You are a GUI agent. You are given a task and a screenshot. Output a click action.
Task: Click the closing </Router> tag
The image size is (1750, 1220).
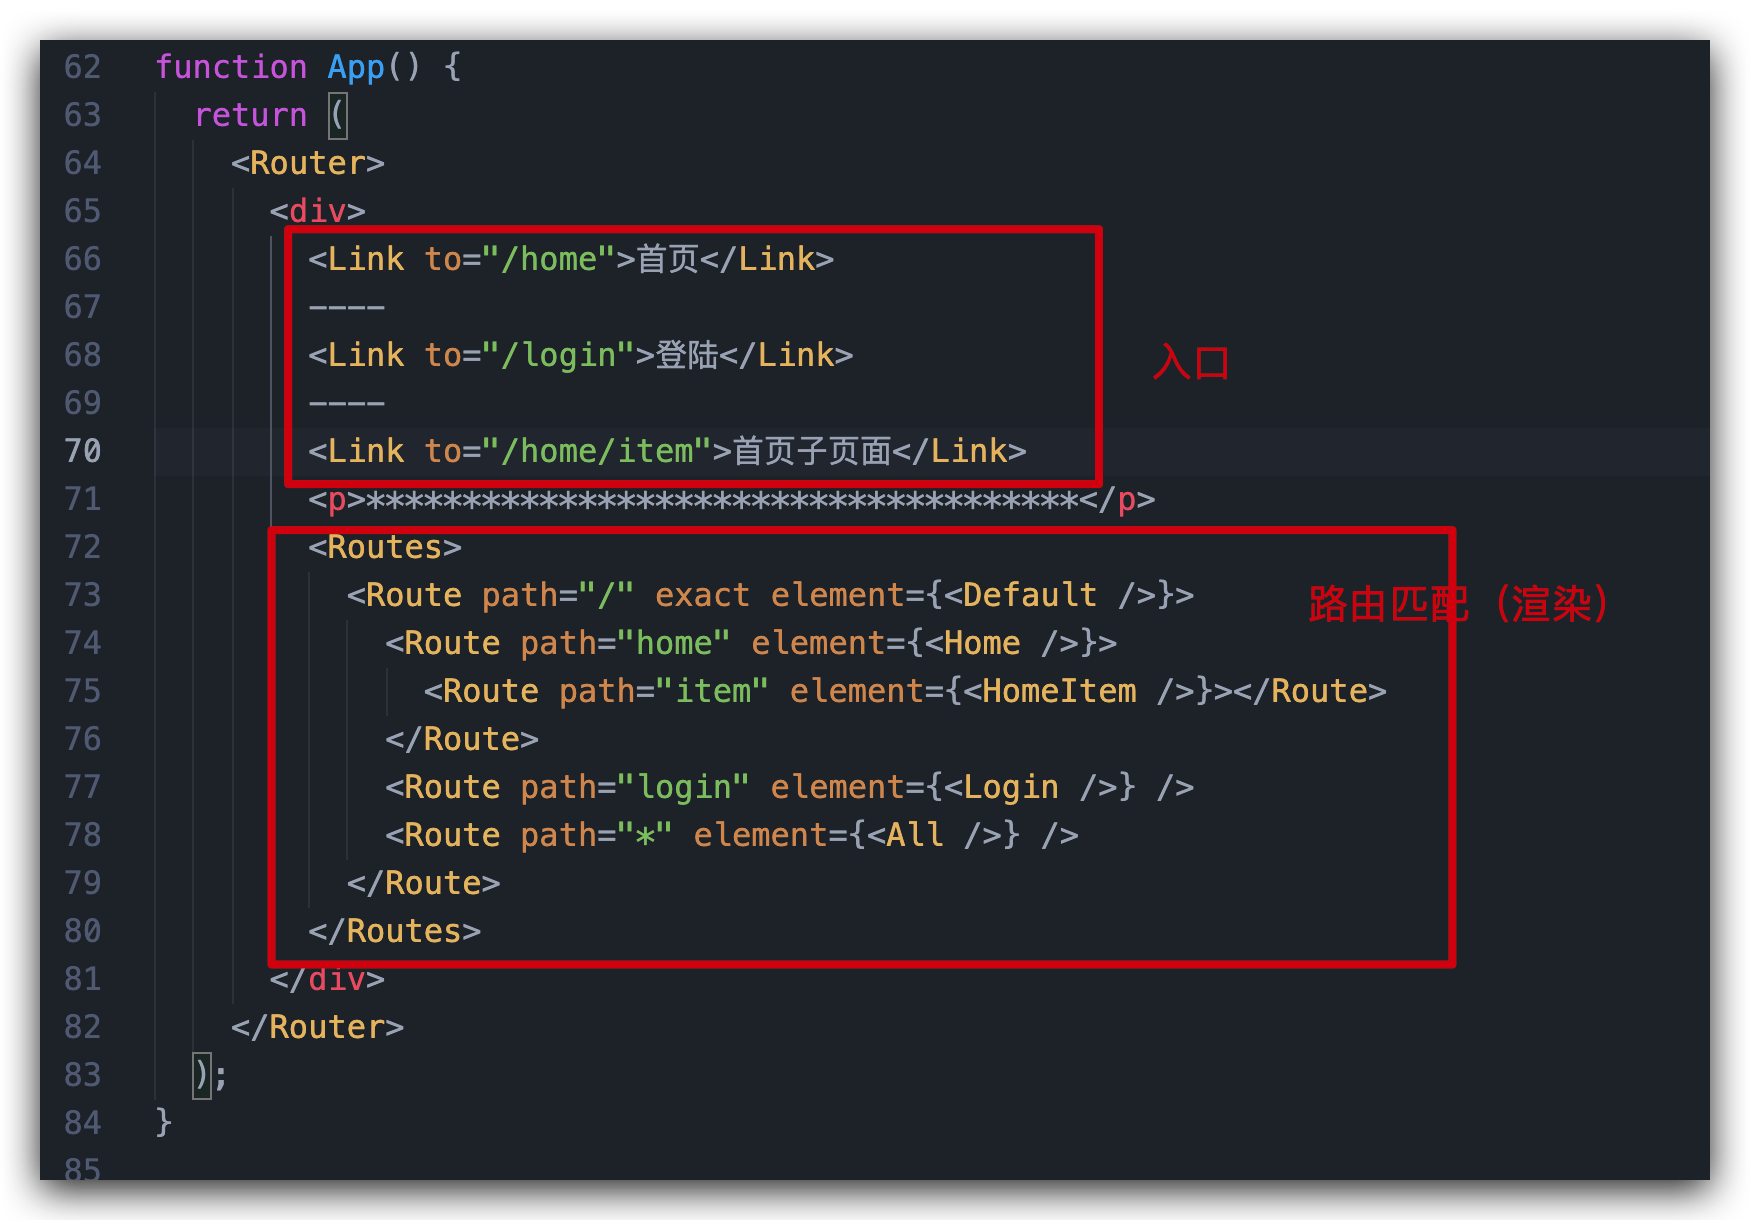click(x=318, y=1027)
